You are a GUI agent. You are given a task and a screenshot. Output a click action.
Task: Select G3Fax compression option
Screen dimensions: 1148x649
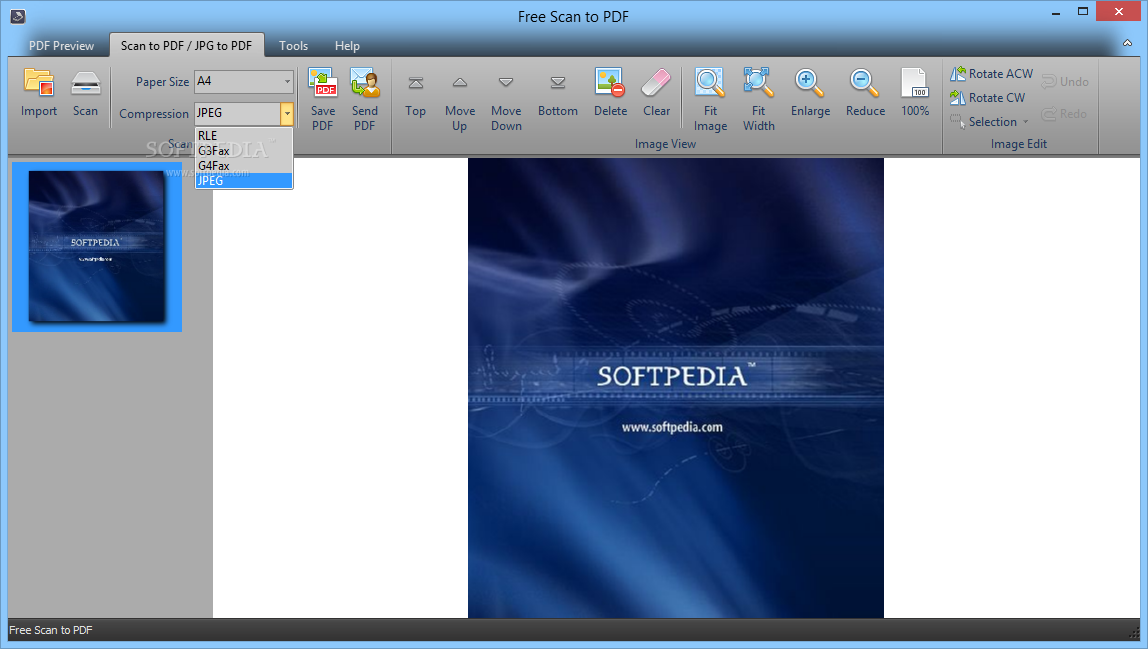coord(244,151)
